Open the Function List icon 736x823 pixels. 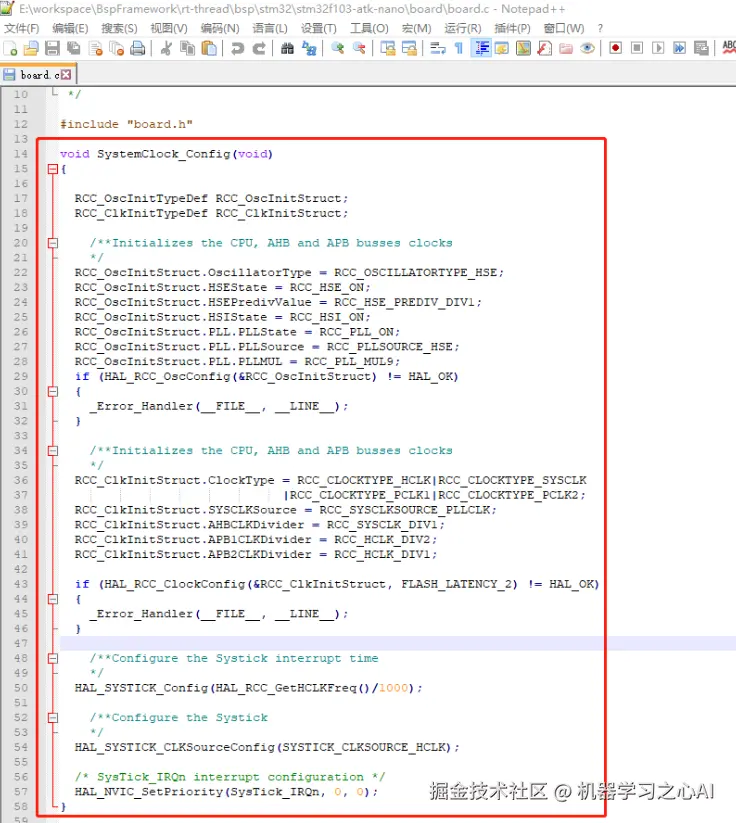(x=545, y=48)
